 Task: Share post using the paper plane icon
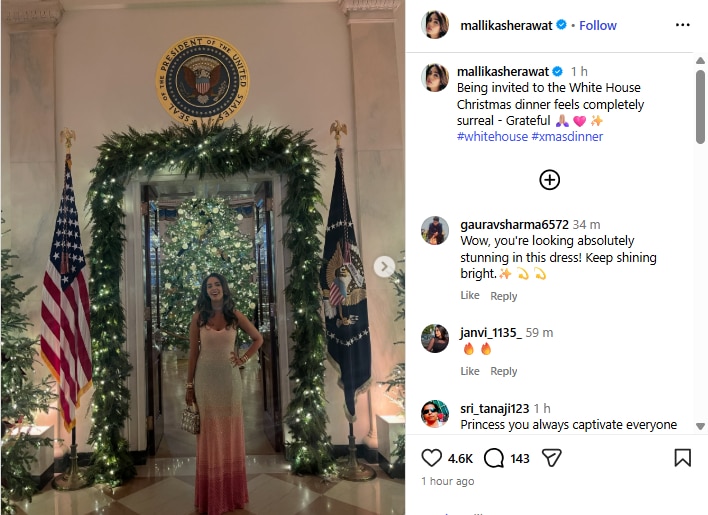click(x=551, y=458)
